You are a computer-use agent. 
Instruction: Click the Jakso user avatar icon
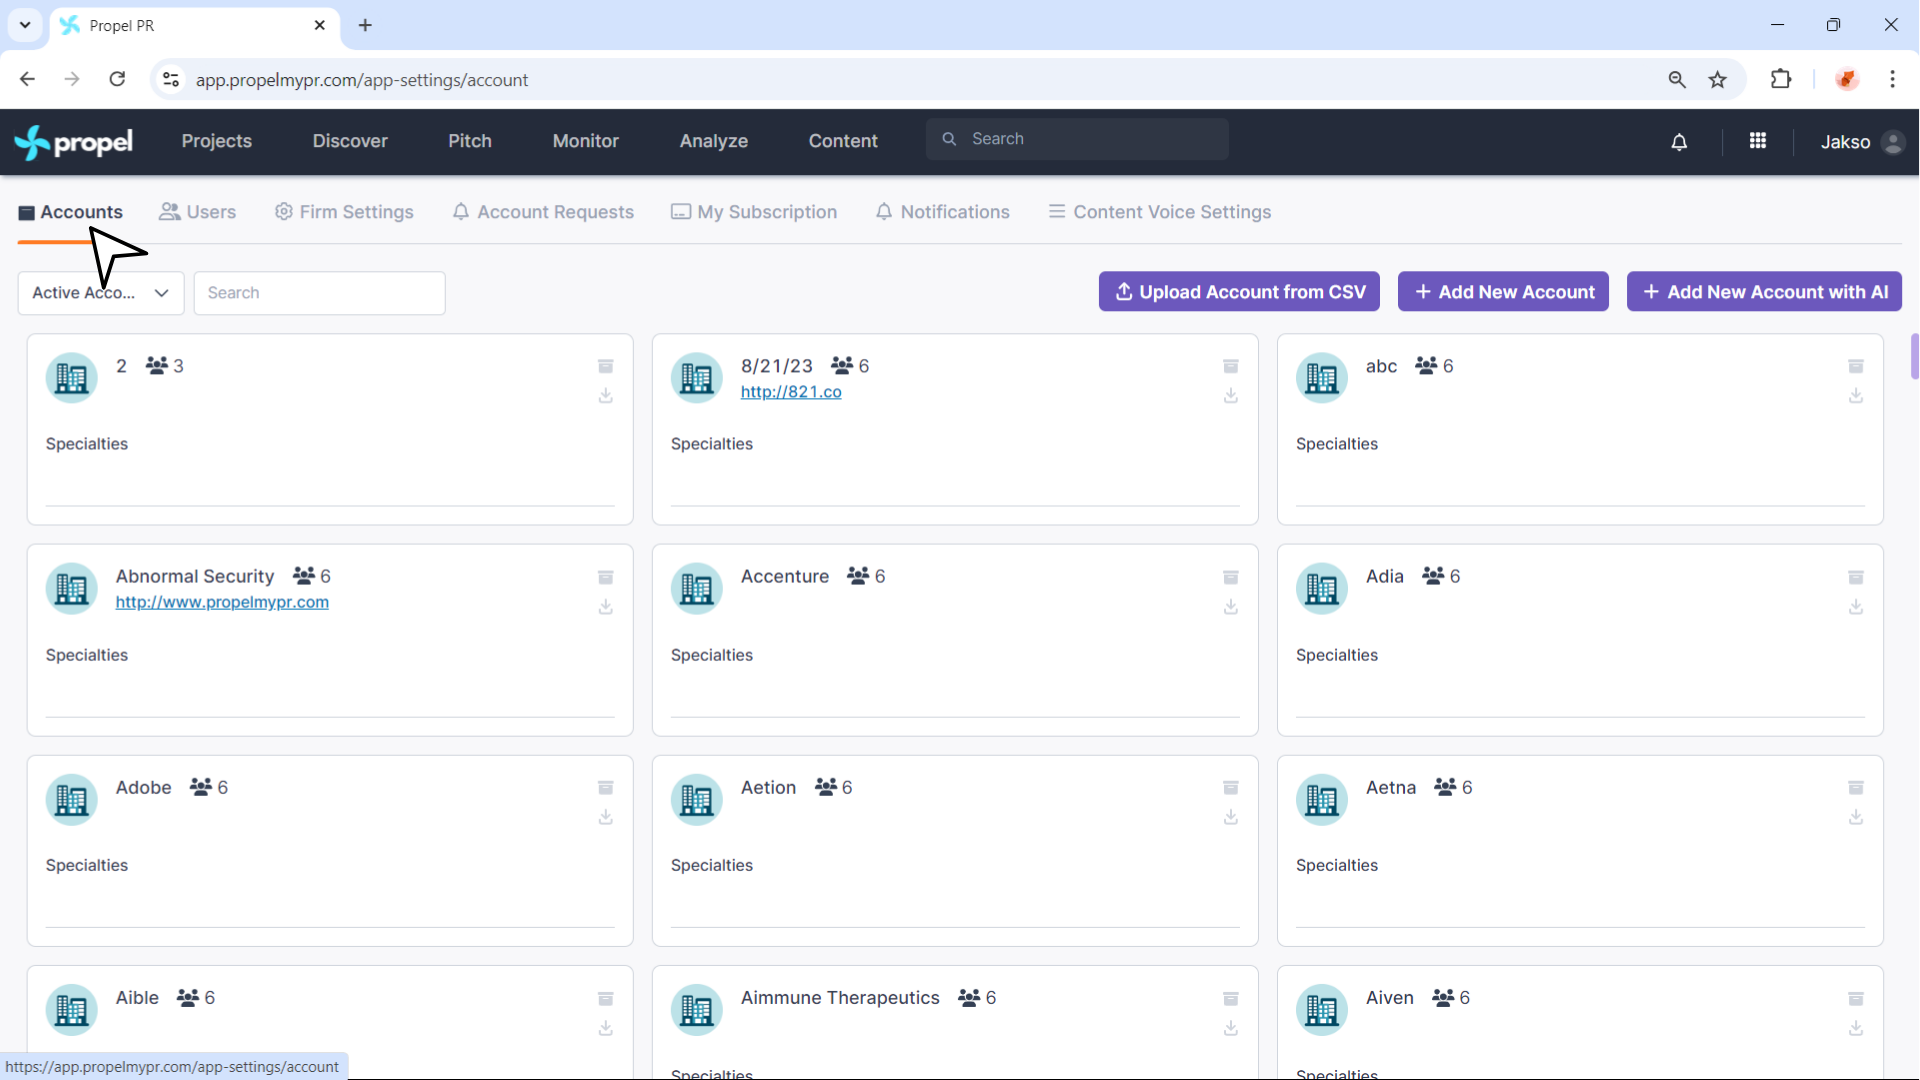(1892, 142)
